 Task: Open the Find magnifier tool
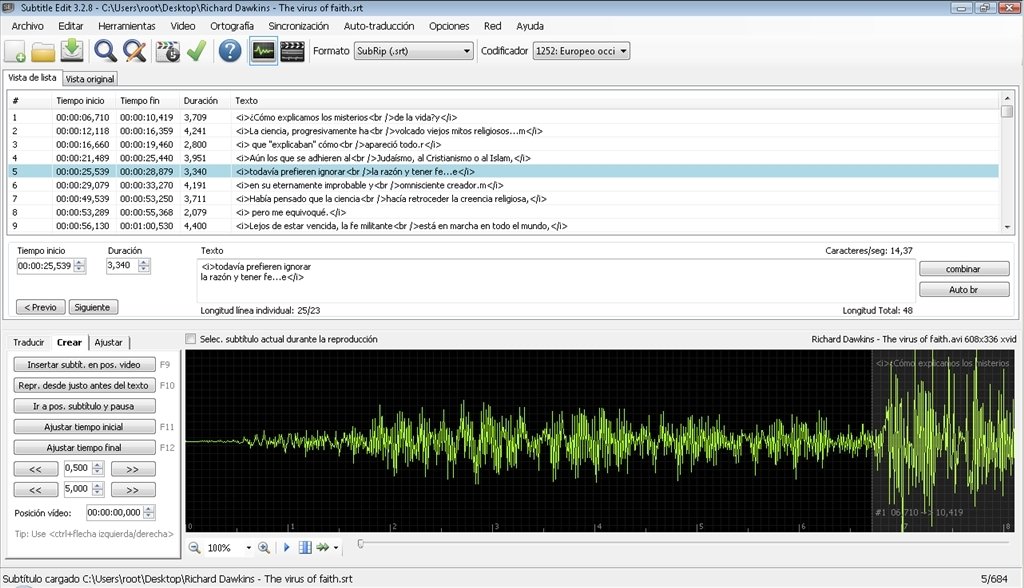pos(105,51)
